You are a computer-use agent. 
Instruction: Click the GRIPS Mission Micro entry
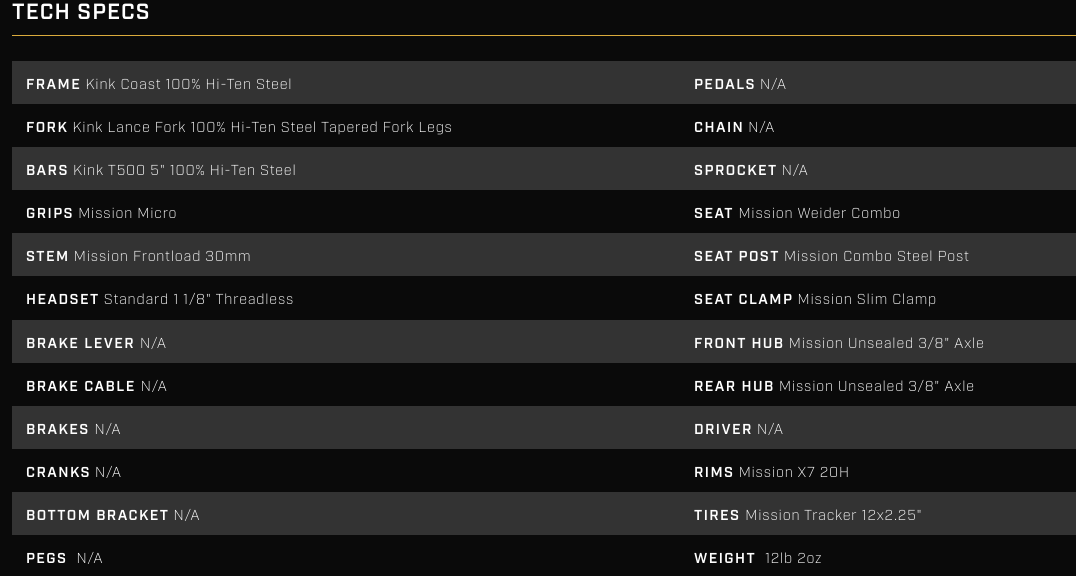click(101, 213)
